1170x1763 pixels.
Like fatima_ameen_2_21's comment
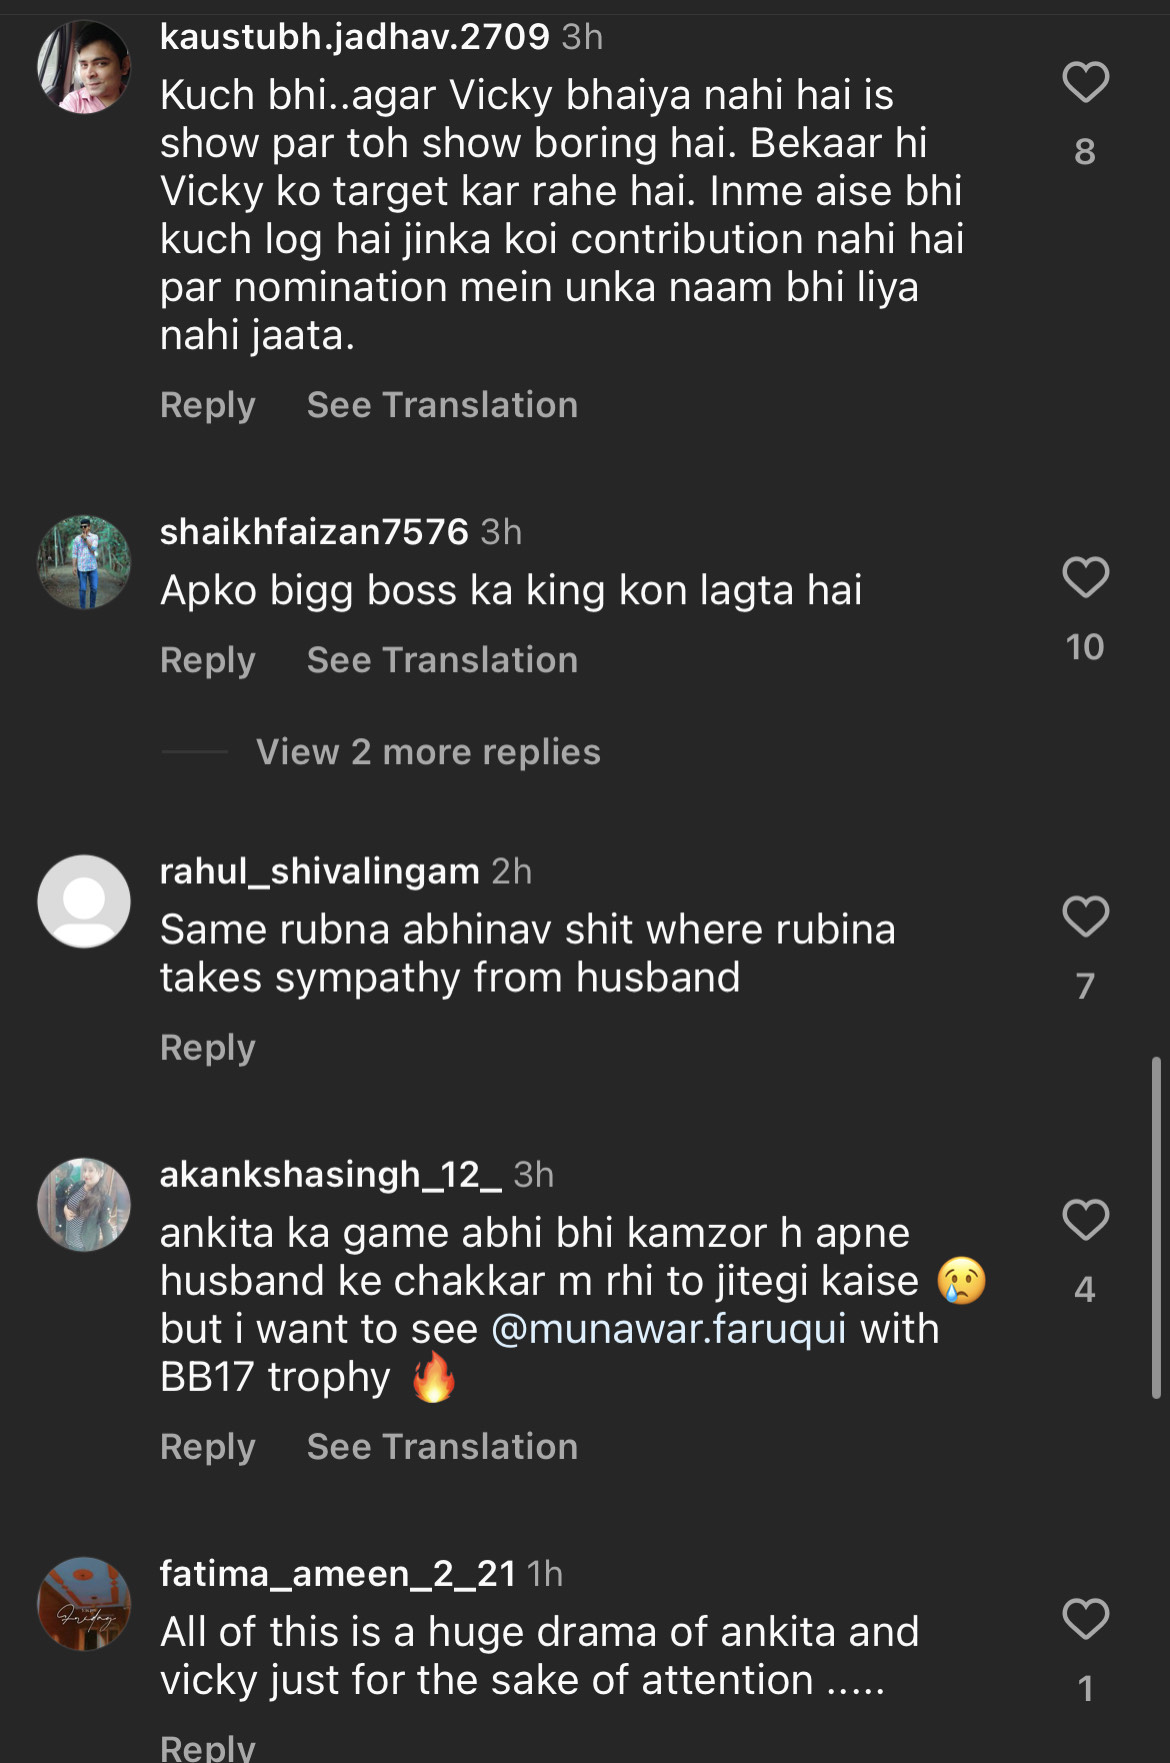[x=1085, y=1620]
